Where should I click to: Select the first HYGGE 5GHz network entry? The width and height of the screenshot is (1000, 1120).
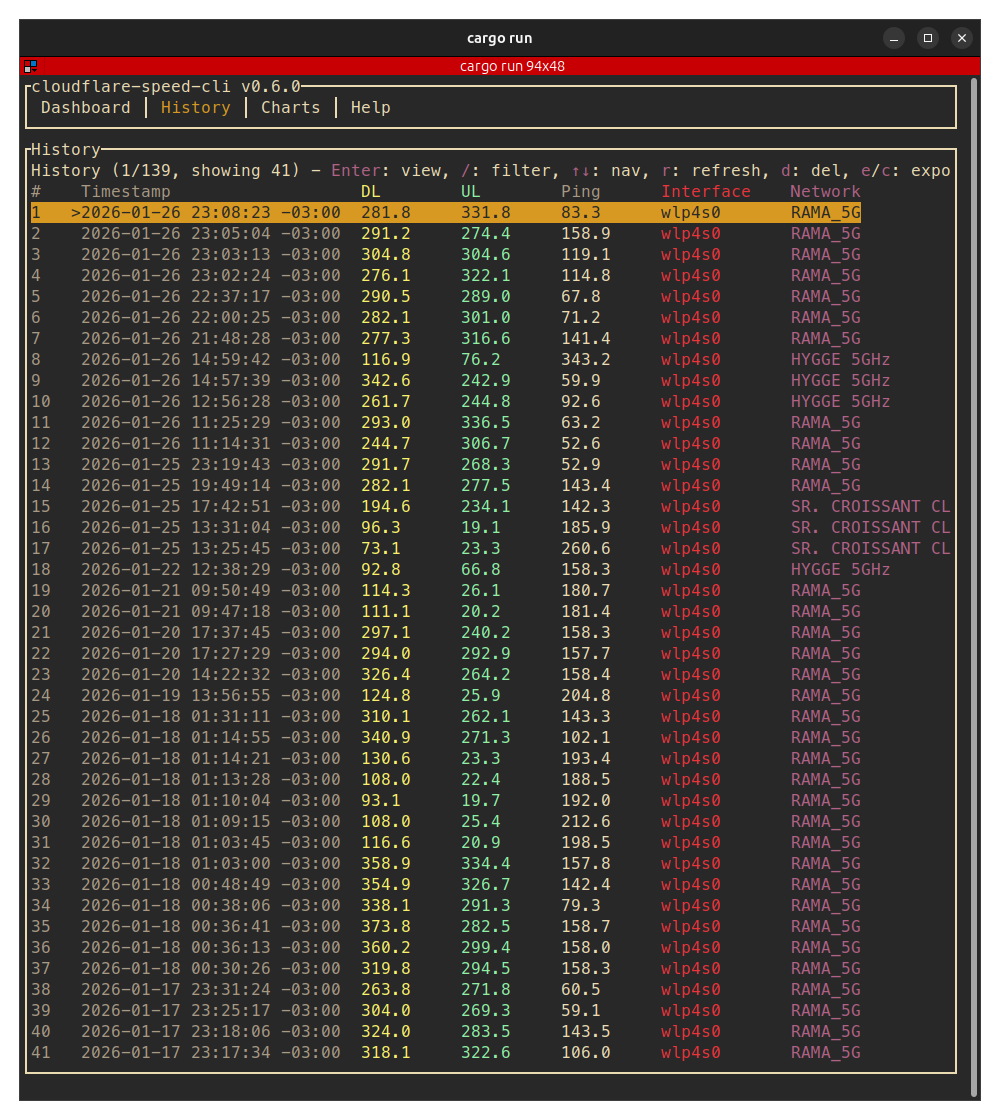[450, 359]
